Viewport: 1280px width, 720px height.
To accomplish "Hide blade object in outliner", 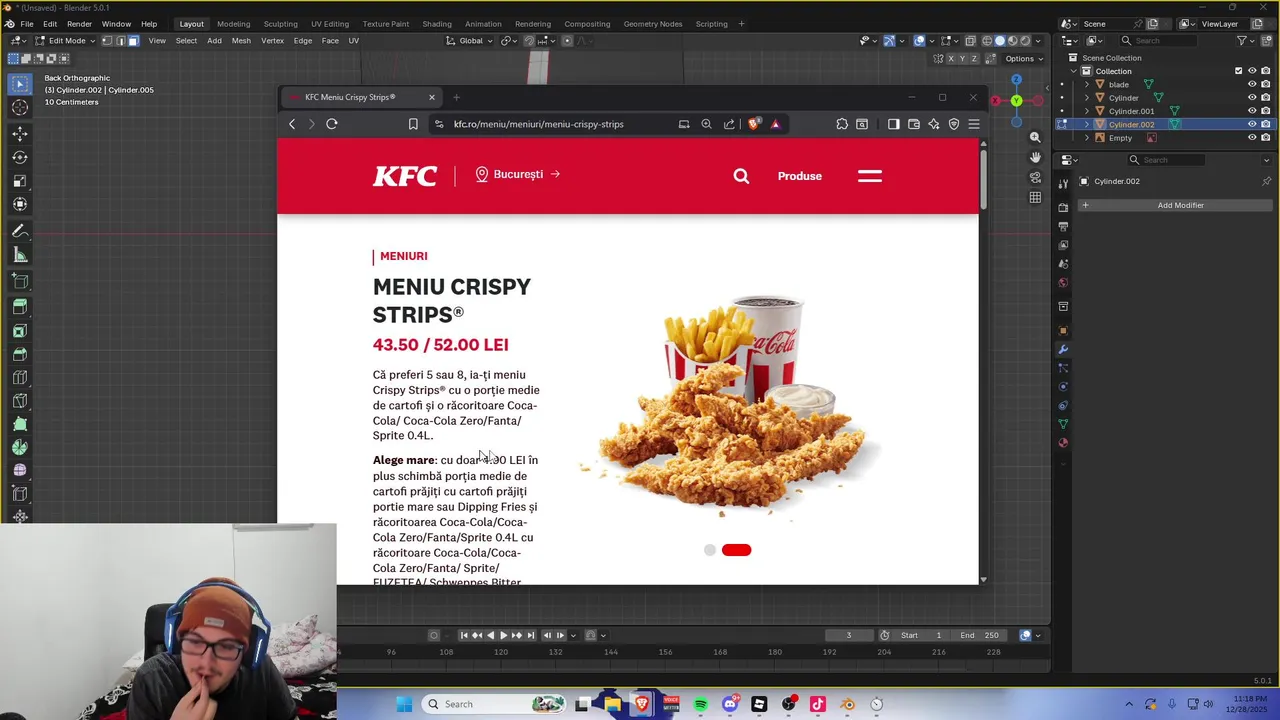I will click(x=1252, y=84).
